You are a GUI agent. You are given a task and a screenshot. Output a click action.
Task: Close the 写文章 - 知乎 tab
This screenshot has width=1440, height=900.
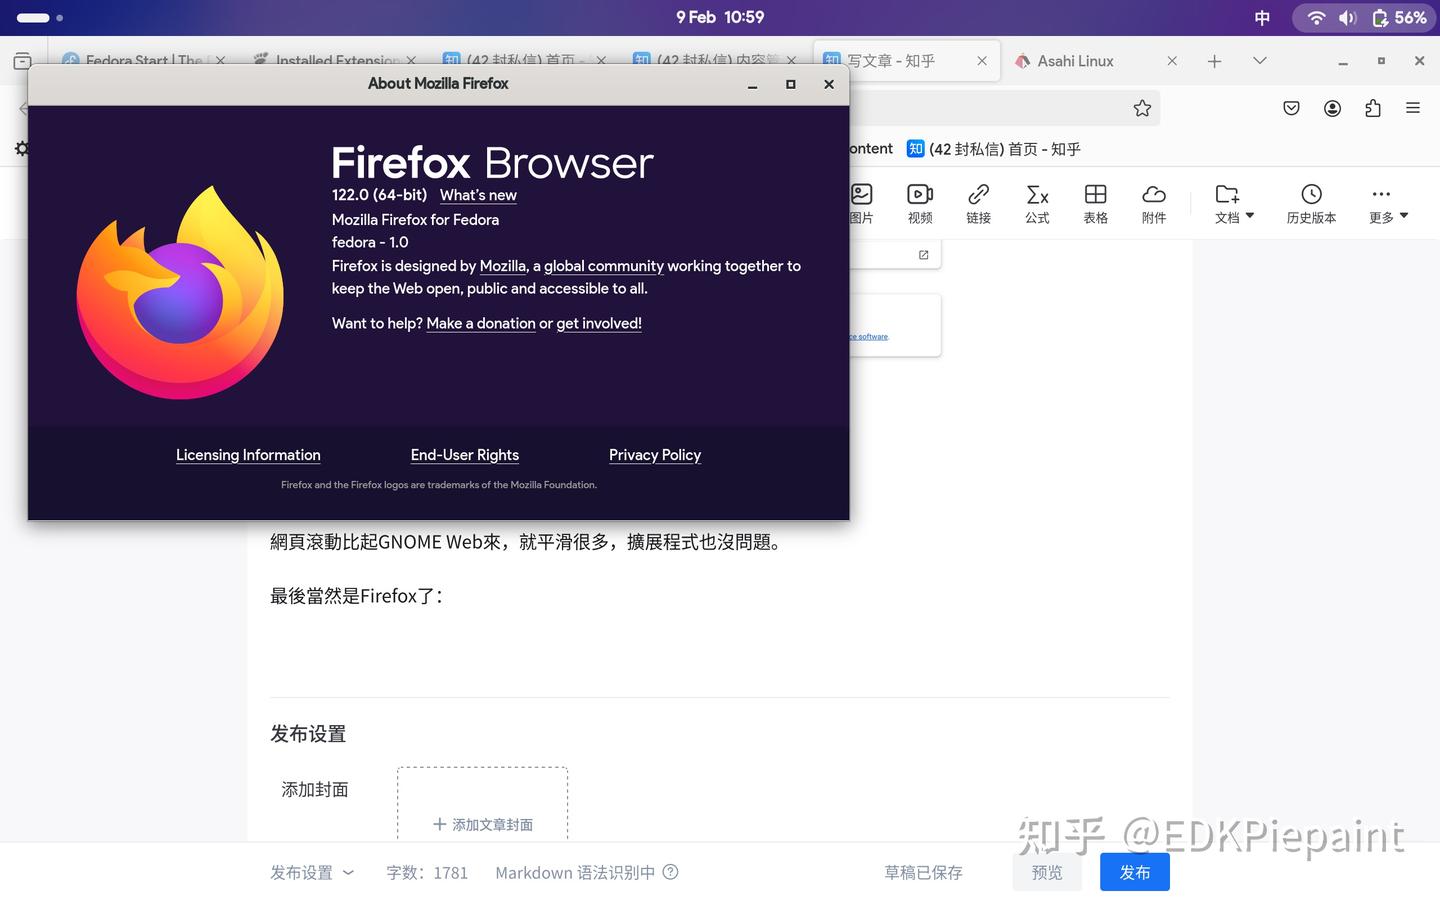(982, 61)
